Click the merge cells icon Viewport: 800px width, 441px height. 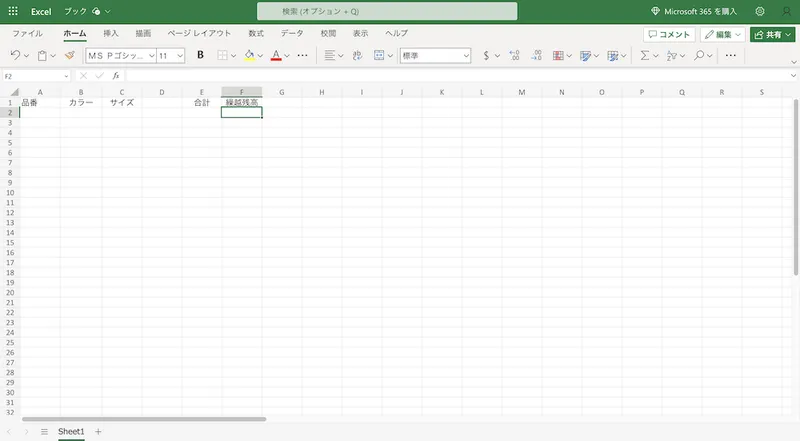click(379, 55)
